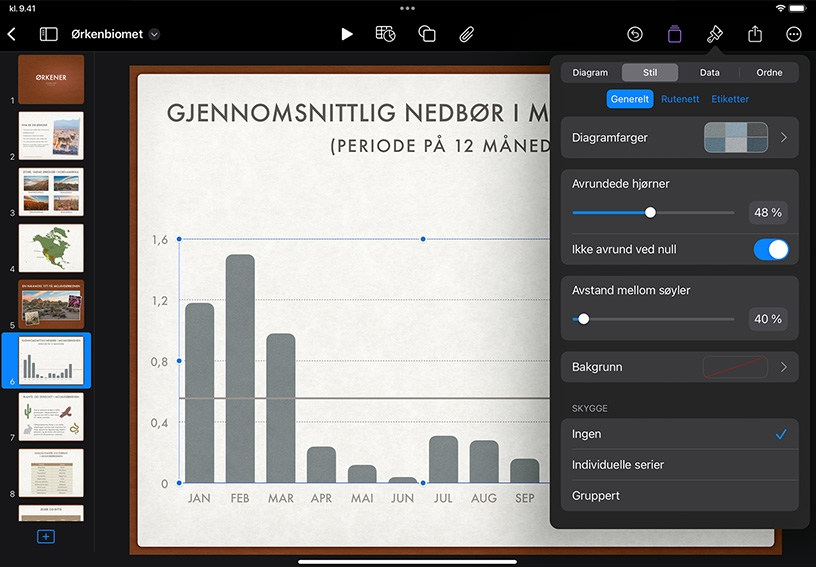816x567 pixels.
Task: Tap the 1,6 axis value label
Action: click(160, 240)
